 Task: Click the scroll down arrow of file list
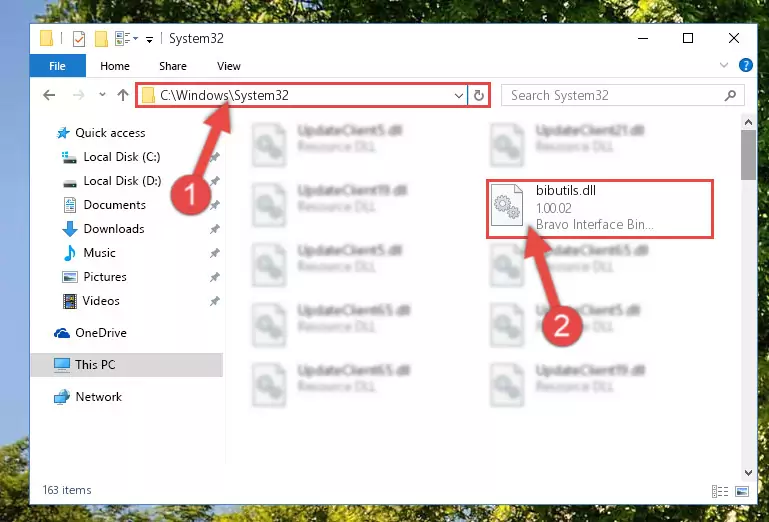(x=748, y=473)
